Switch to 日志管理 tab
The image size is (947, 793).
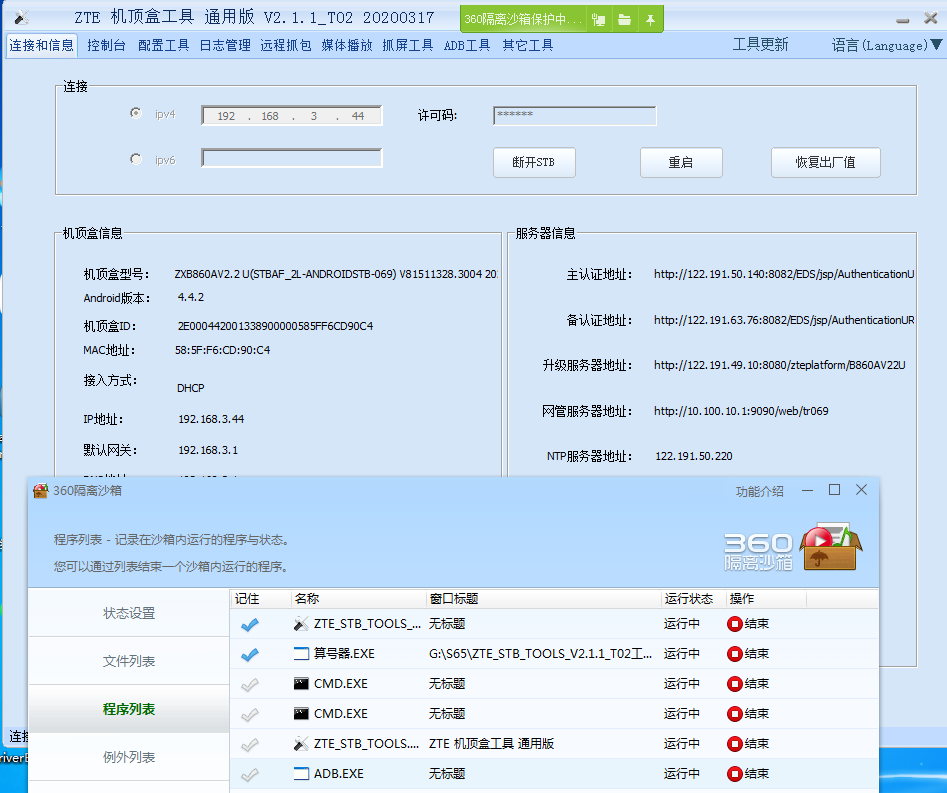click(225, 45)
